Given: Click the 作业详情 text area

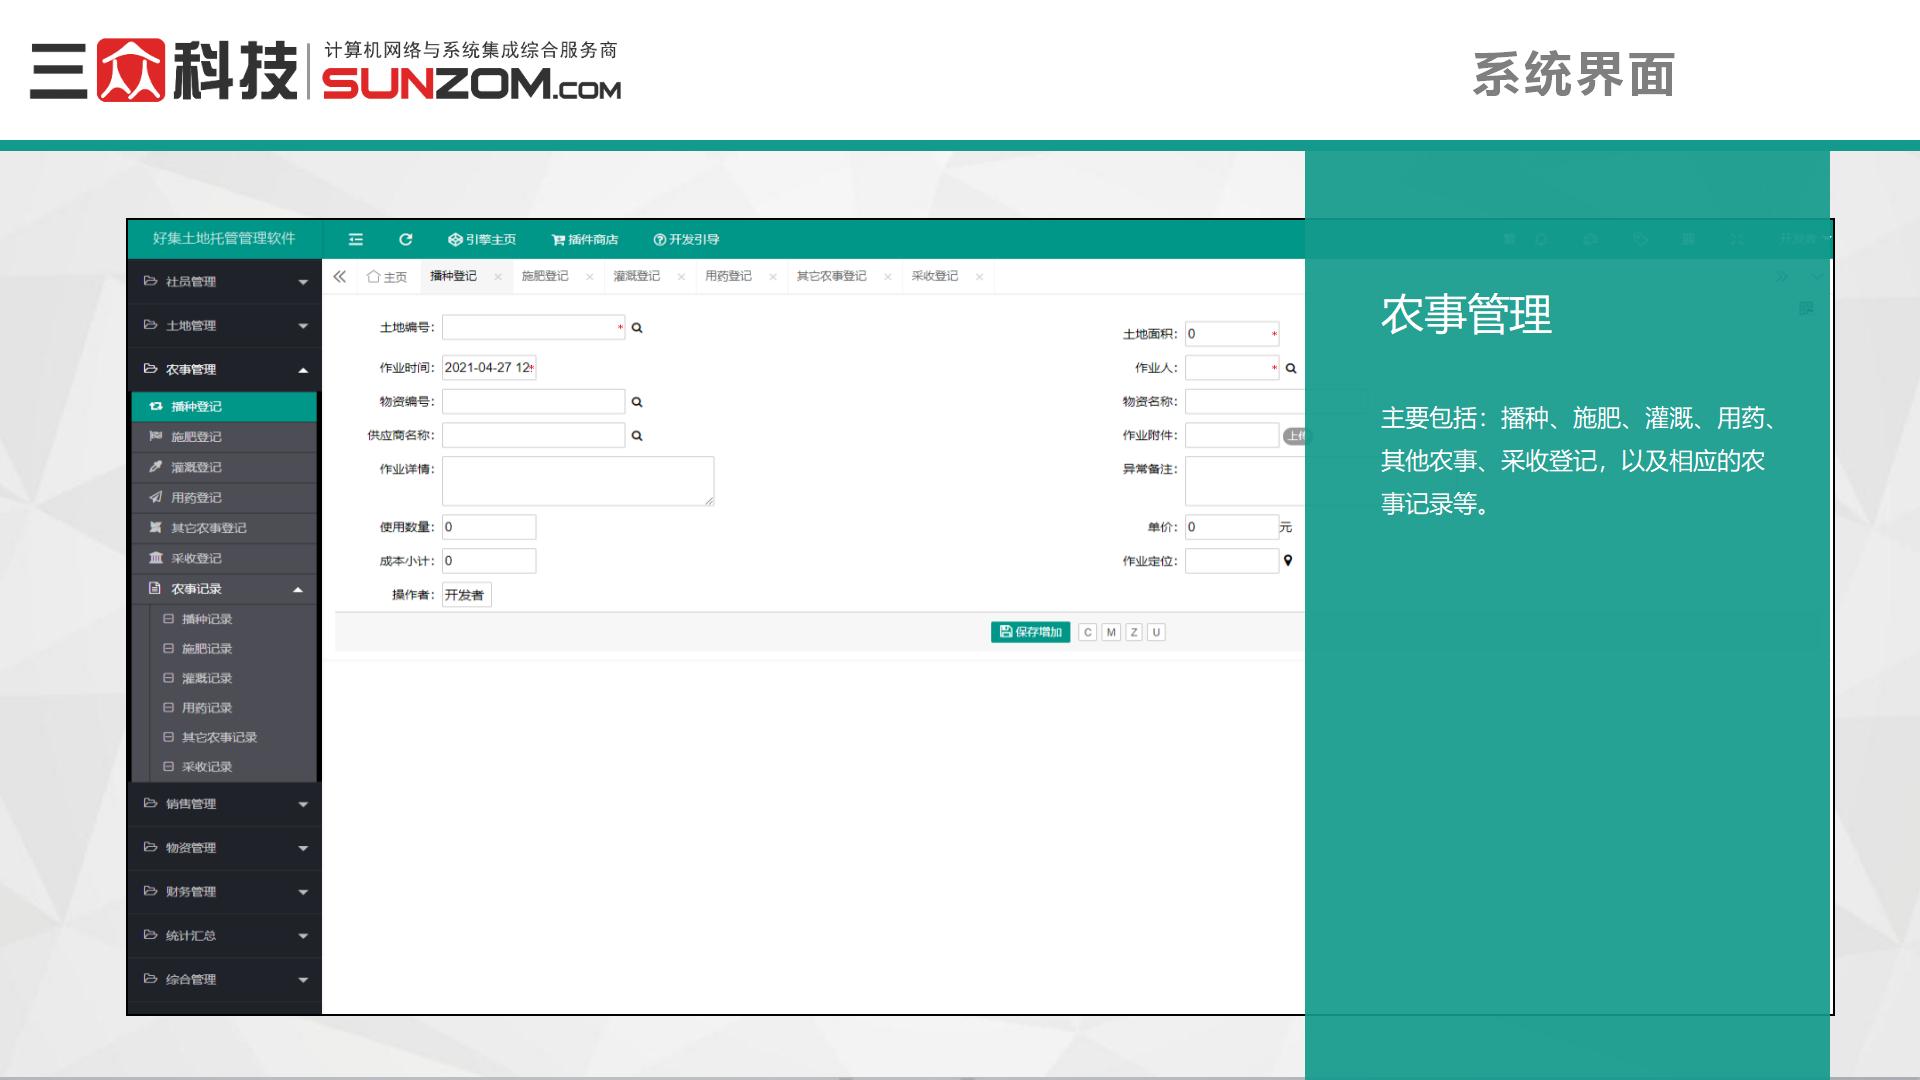Looking at the screenshot, I should coord(580,480).
